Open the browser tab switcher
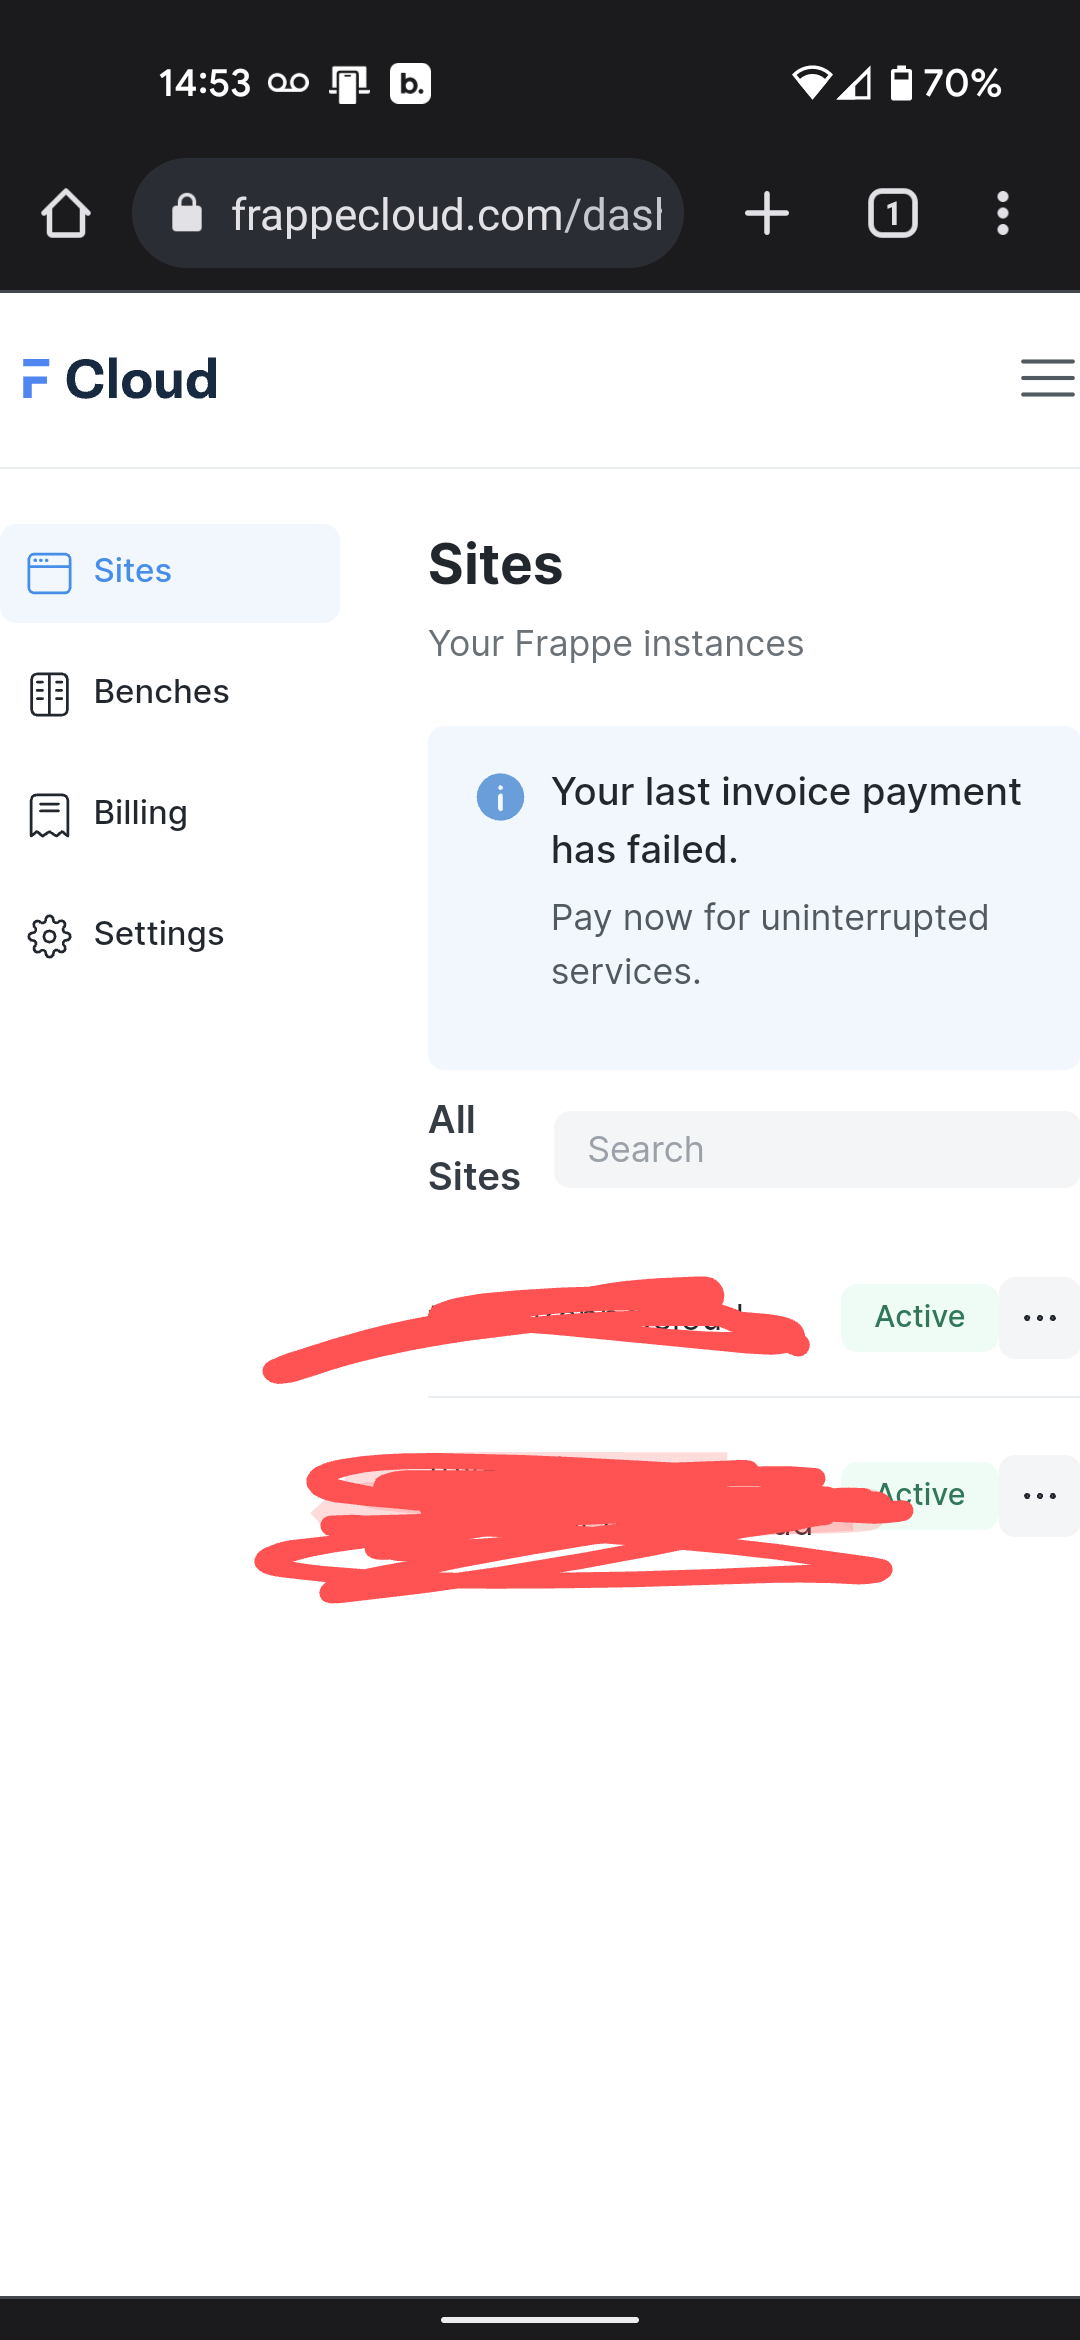This screenshot has width=1080, height=2340. coord(891,212)
